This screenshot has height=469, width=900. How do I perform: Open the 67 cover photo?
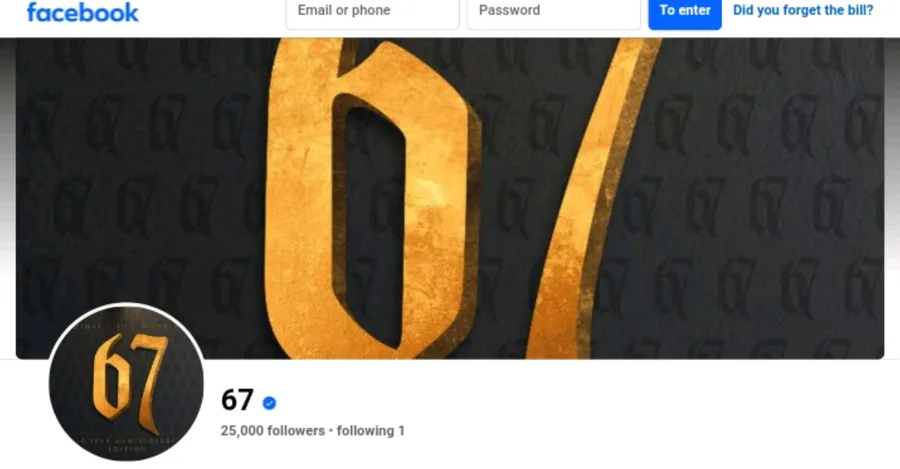(450, 199)
